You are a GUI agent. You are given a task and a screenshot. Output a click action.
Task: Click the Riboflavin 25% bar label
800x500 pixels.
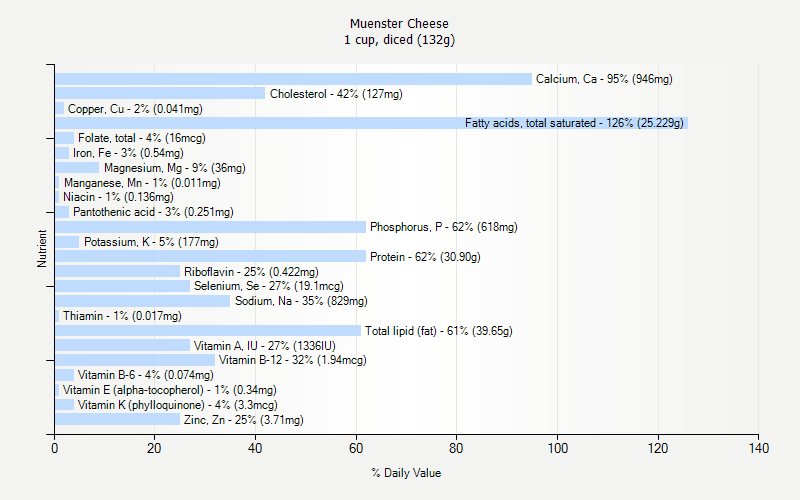click(251, 272)
